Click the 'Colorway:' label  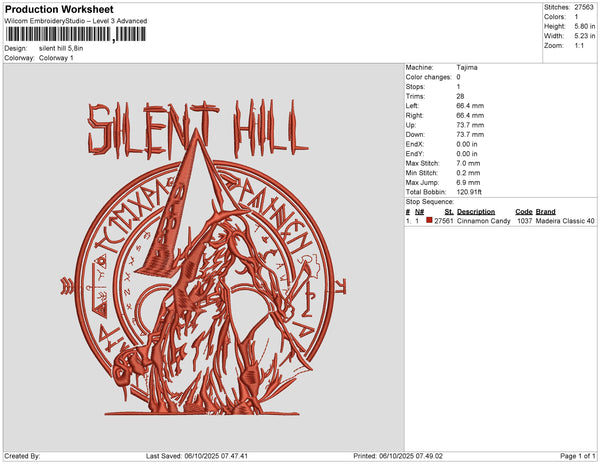coord(20,58)
